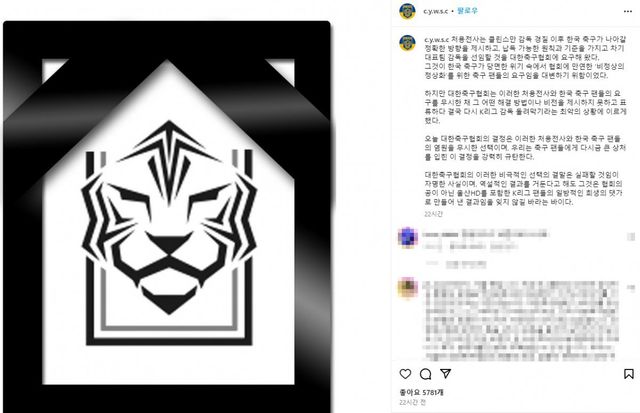
Task: Open the c.y.w.s.c username in header
Action: [x=435, y=11]
